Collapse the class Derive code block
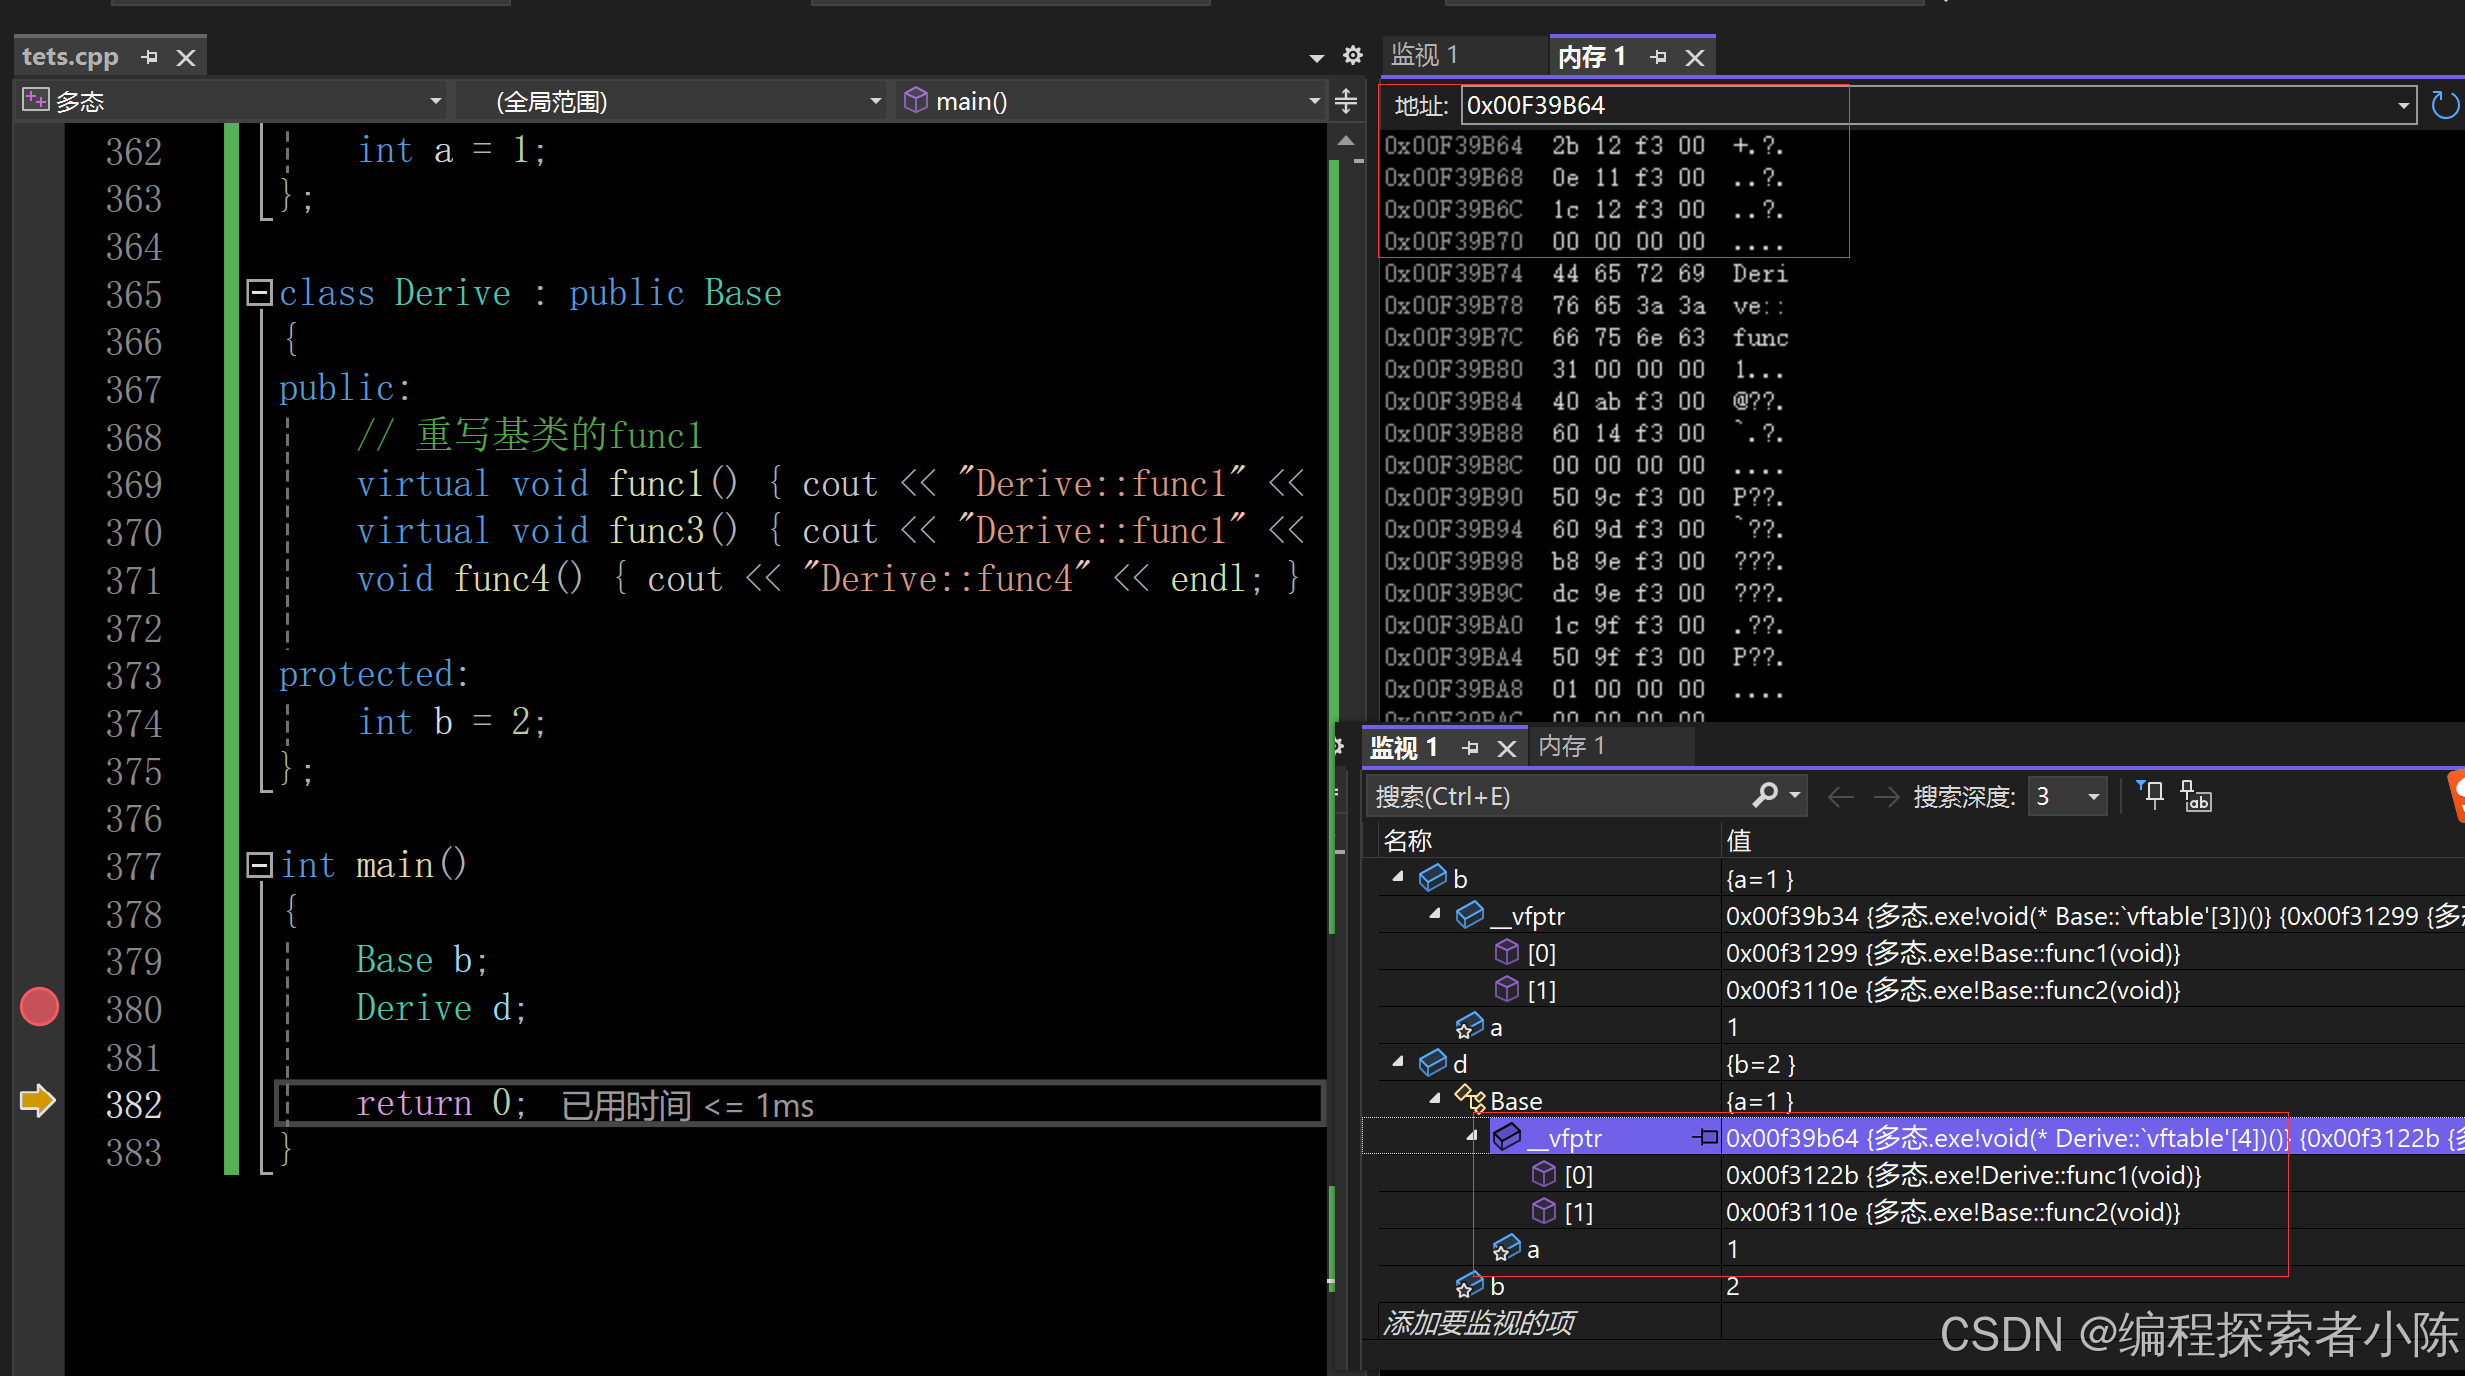The width and height of the screenshot is (2465, 1376). tap(259, 293)
